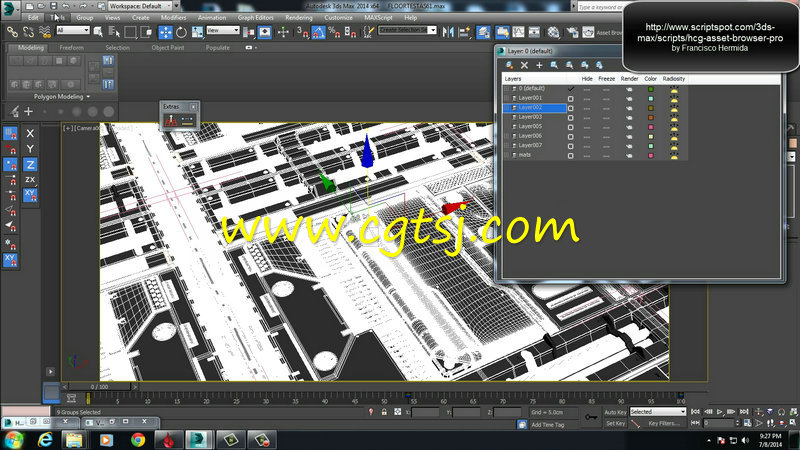800x450 pixels.
Task: Choose the Rectangular Selection Region tool
Action: [130, 32]
